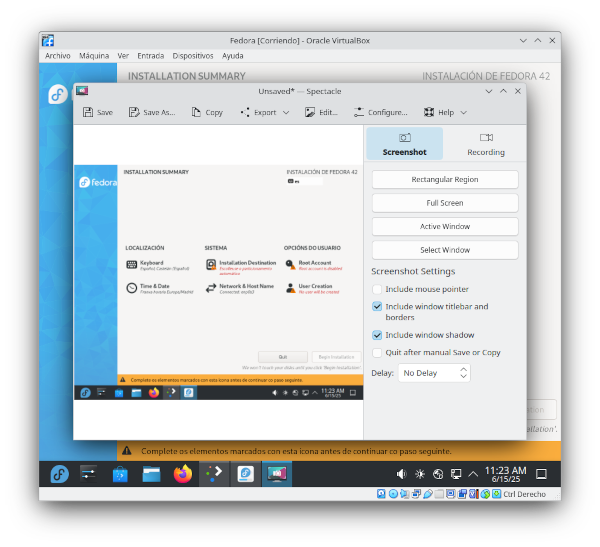Screen dimensions: 600x547
Task: Open the Archivo menu in VirtualBox
Action: click(x=58, y=56)
